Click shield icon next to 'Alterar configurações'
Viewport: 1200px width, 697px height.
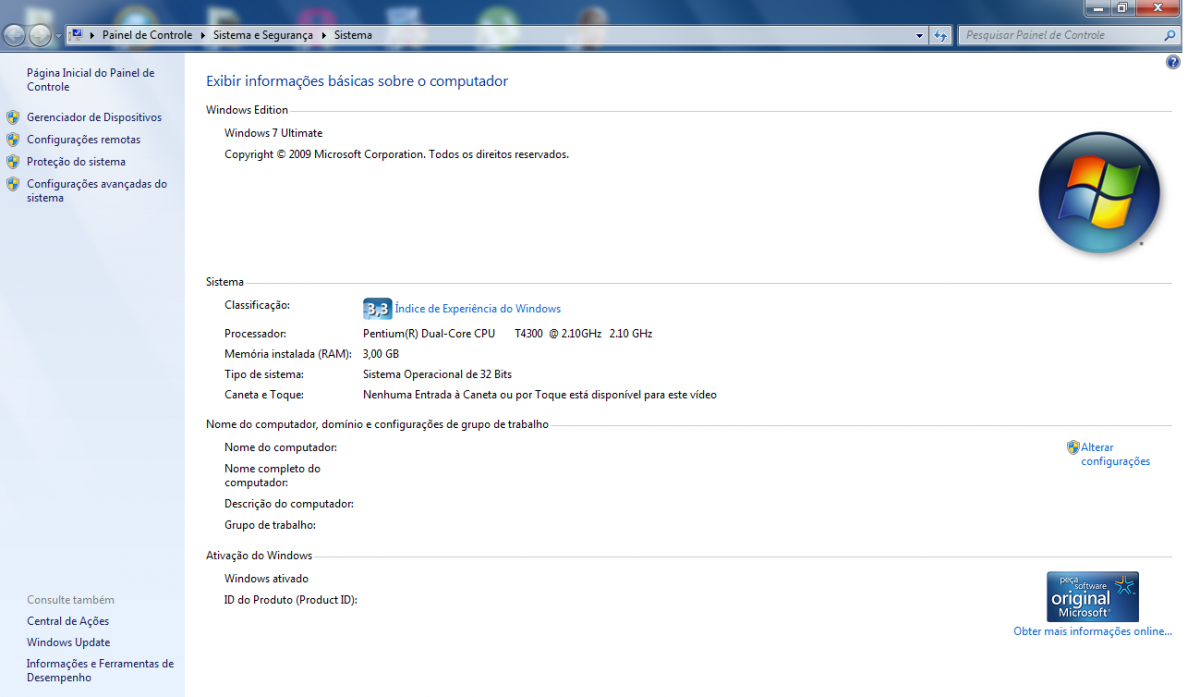tap(1073, 447)
